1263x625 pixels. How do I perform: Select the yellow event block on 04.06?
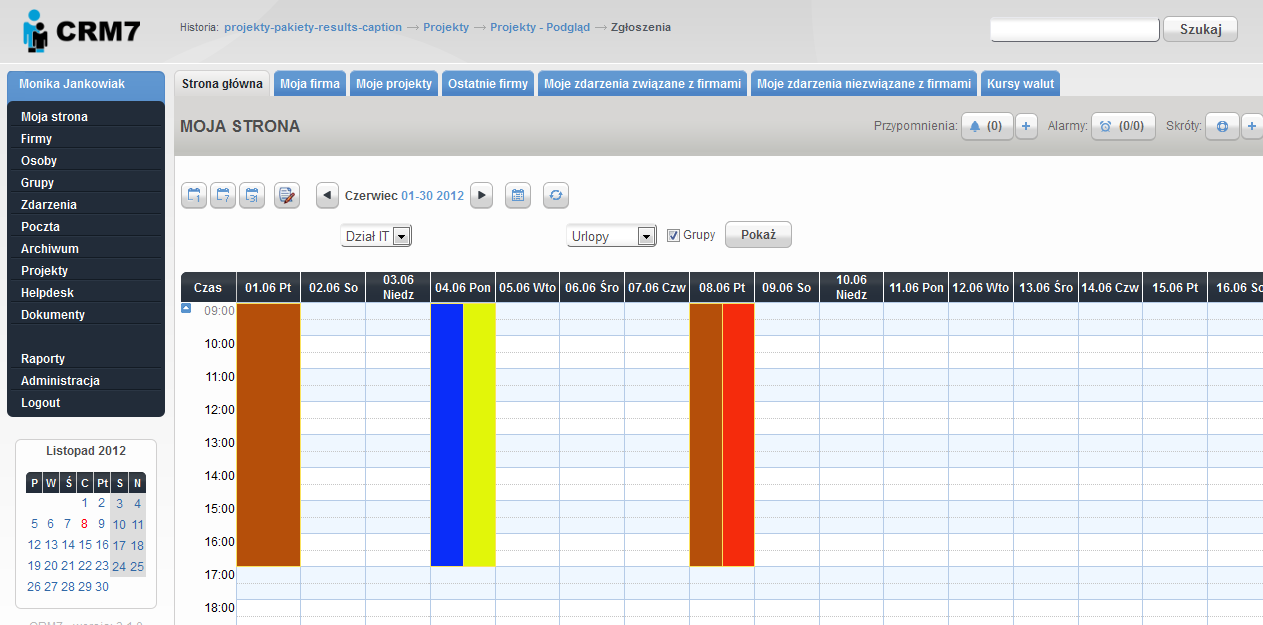[x=479, y=435]
